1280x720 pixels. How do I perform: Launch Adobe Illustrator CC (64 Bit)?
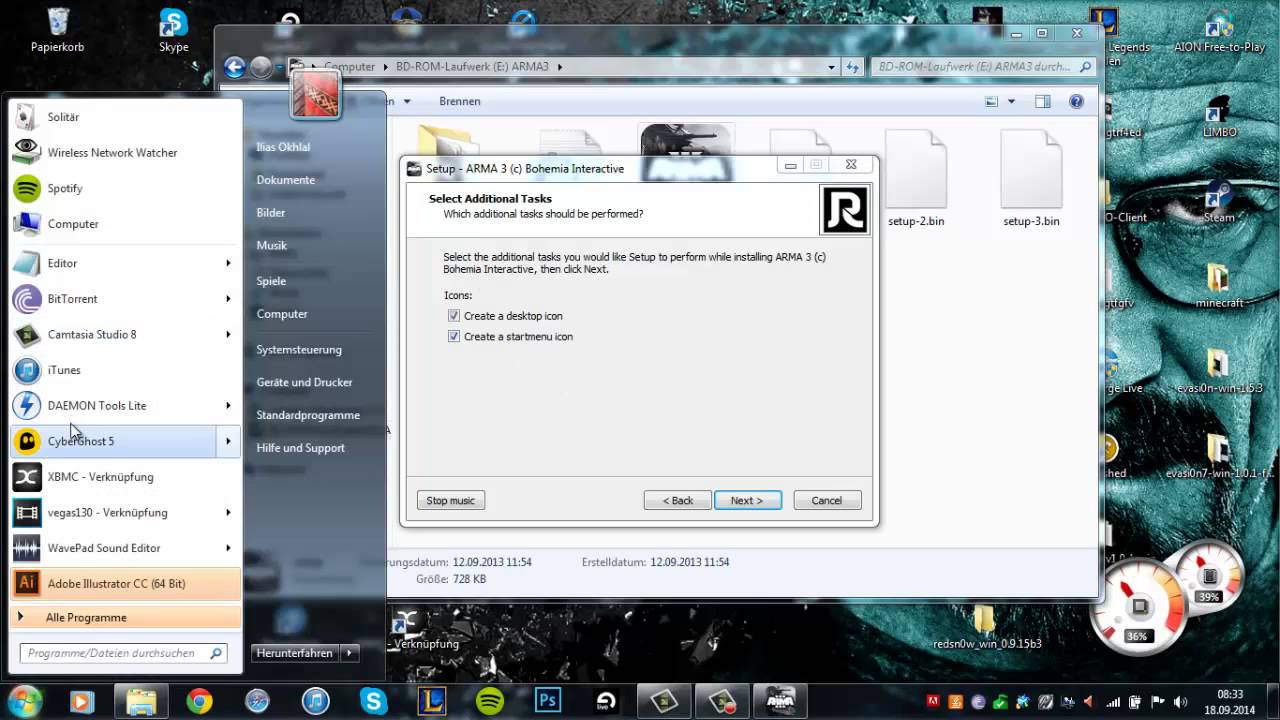125,584
